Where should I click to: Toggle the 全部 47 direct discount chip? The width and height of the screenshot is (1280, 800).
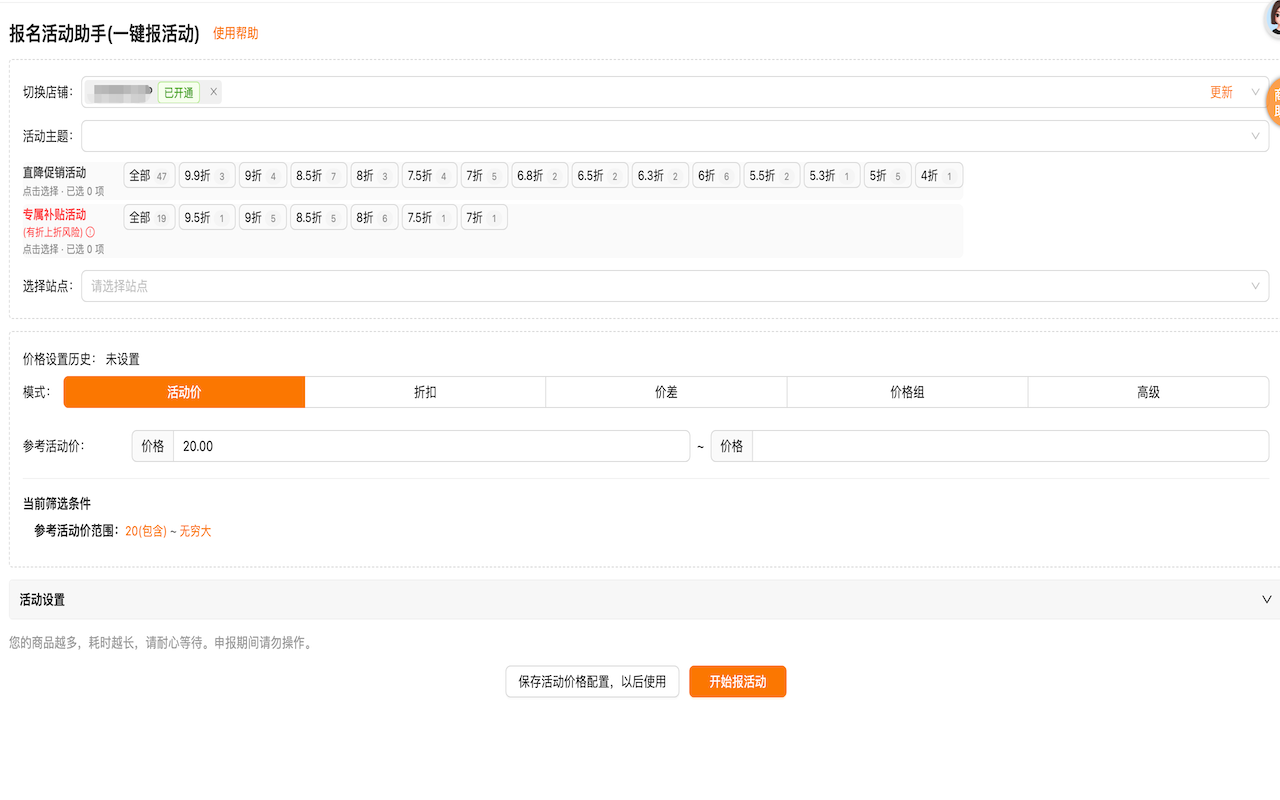coord(149,176)
